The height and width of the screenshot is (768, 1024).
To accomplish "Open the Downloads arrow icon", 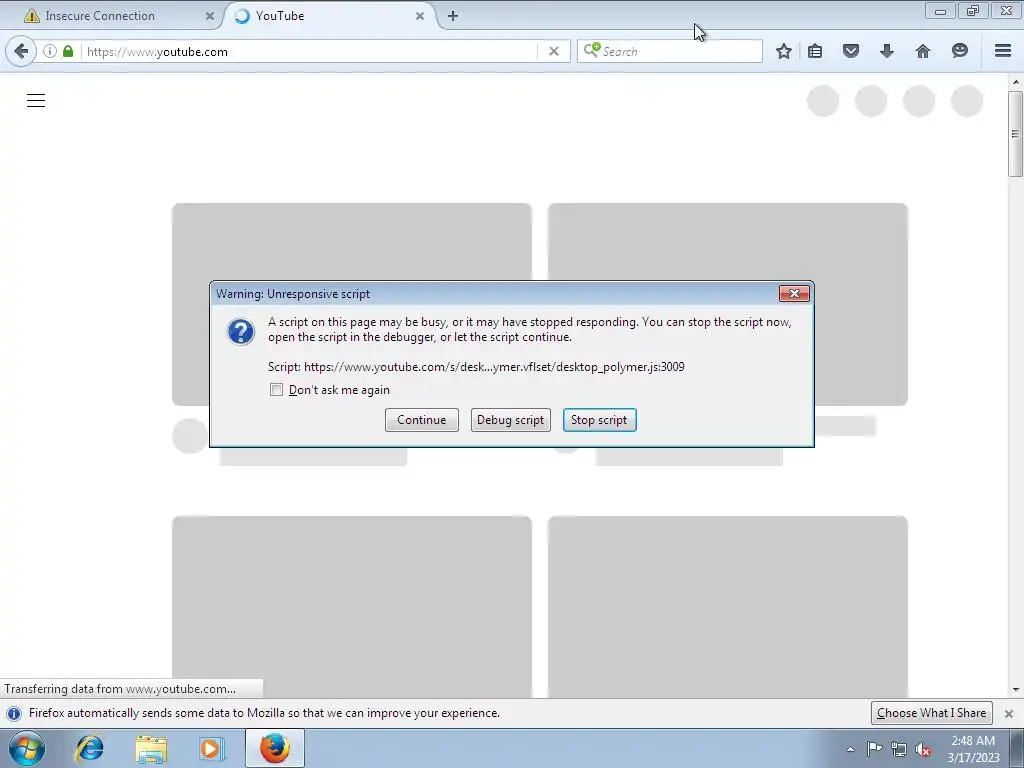I will click(x=886, y=51).
